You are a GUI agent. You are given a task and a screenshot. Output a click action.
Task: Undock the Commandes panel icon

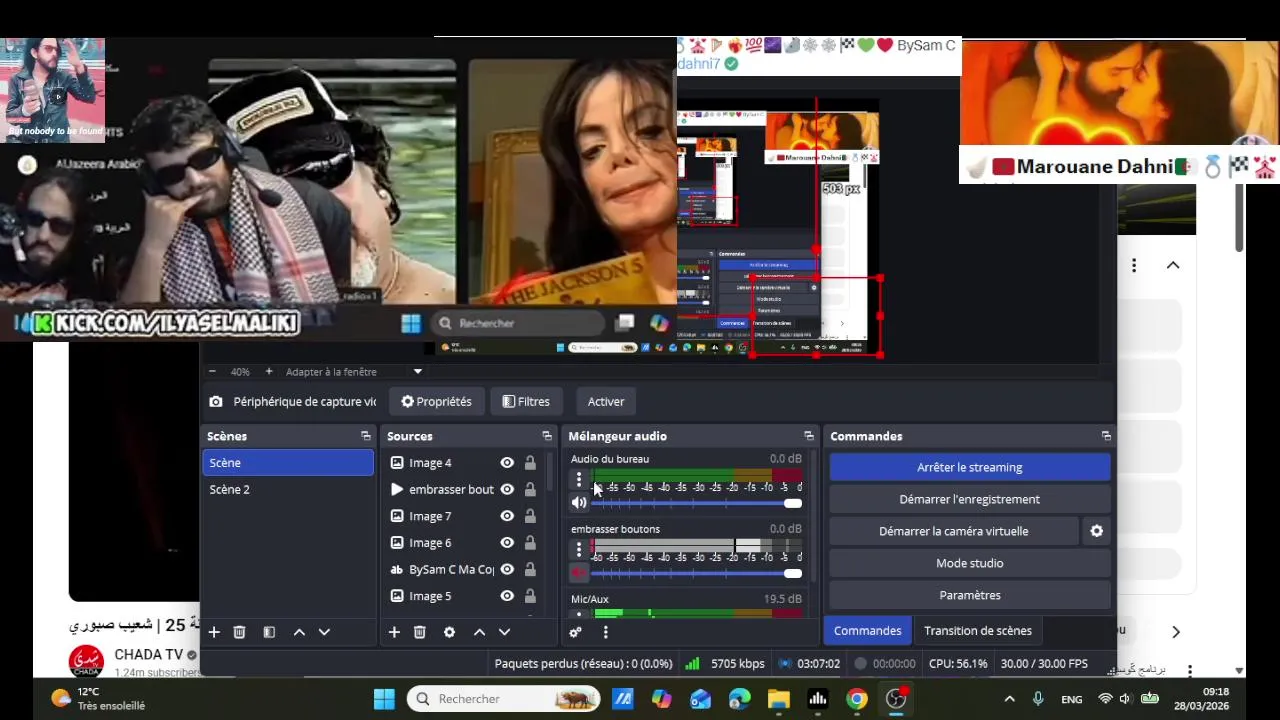pyautogui.click(x=1106, y=436)
